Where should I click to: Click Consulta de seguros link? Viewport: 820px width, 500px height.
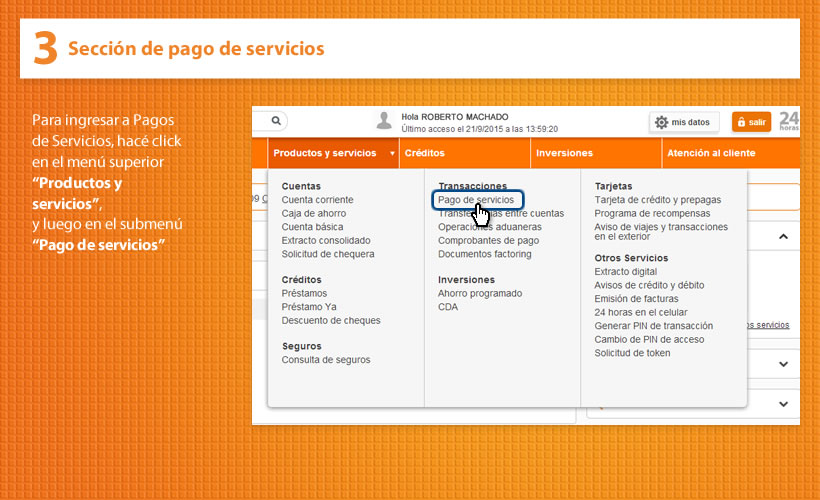(x=325, y=360)
